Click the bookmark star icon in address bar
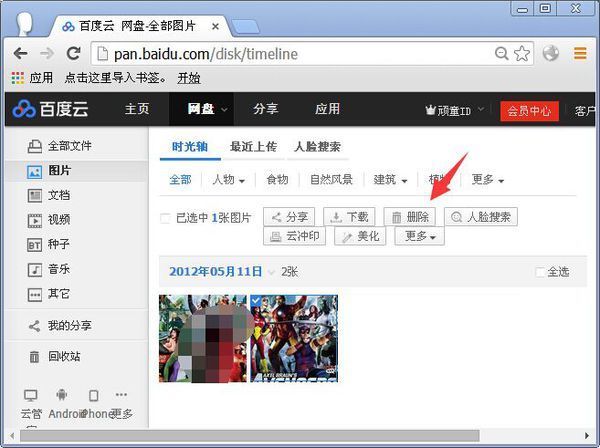This screenshot has height=448, width=600. (521, 54)
